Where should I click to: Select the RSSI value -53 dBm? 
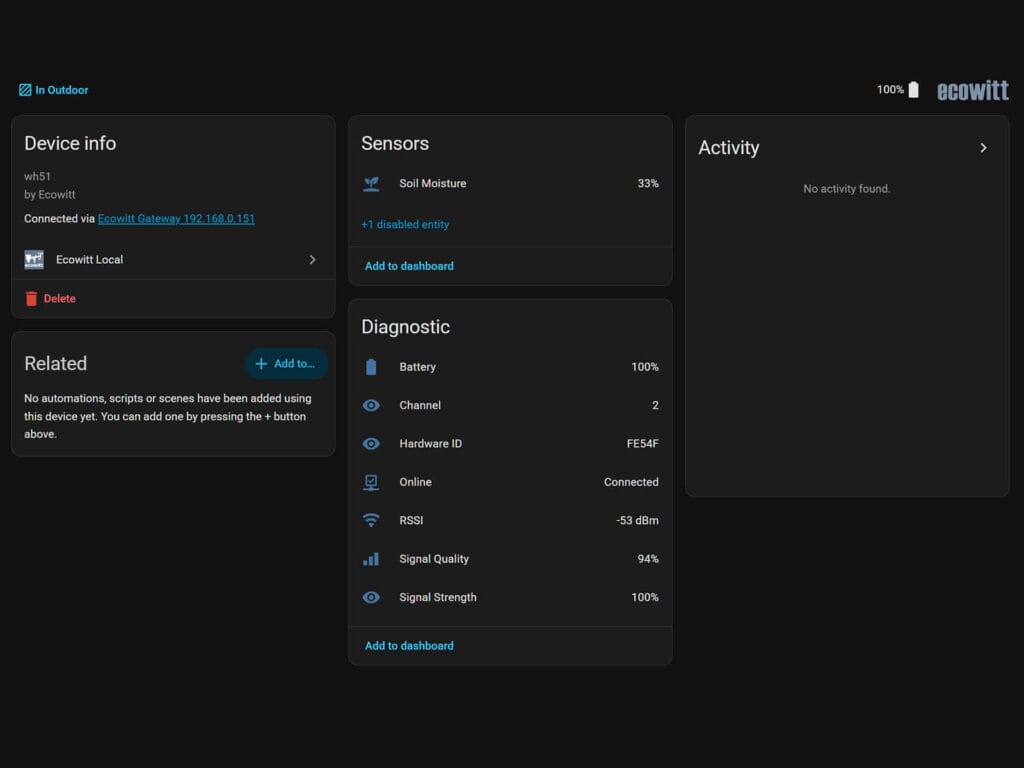pyautogui.click(x=637, y=520)
